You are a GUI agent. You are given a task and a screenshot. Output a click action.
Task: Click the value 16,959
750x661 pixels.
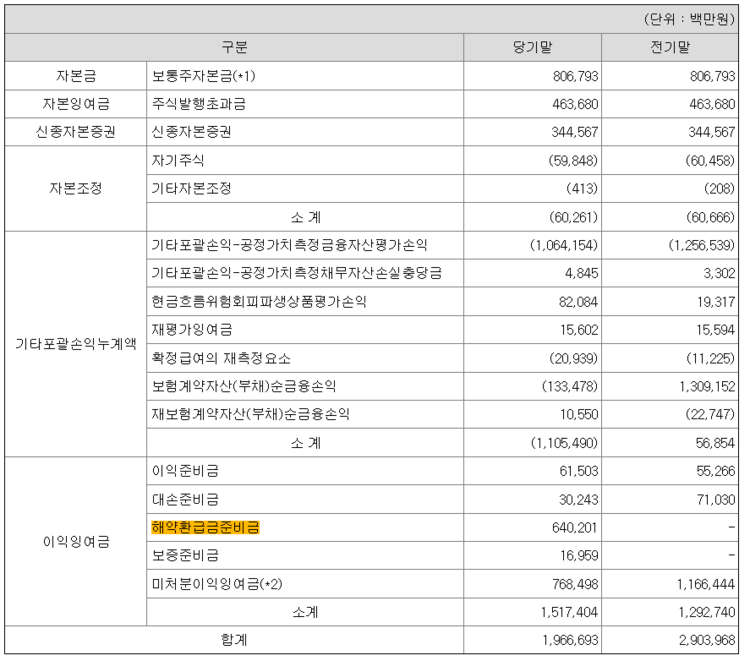tap(579, 556)
